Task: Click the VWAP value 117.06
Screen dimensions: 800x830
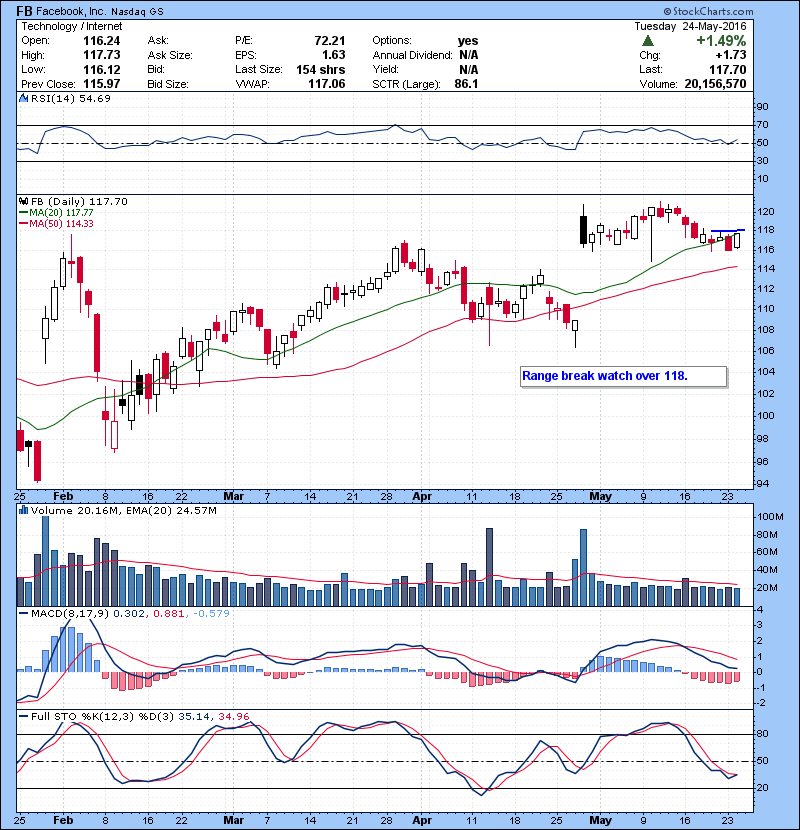Action: 327,84
